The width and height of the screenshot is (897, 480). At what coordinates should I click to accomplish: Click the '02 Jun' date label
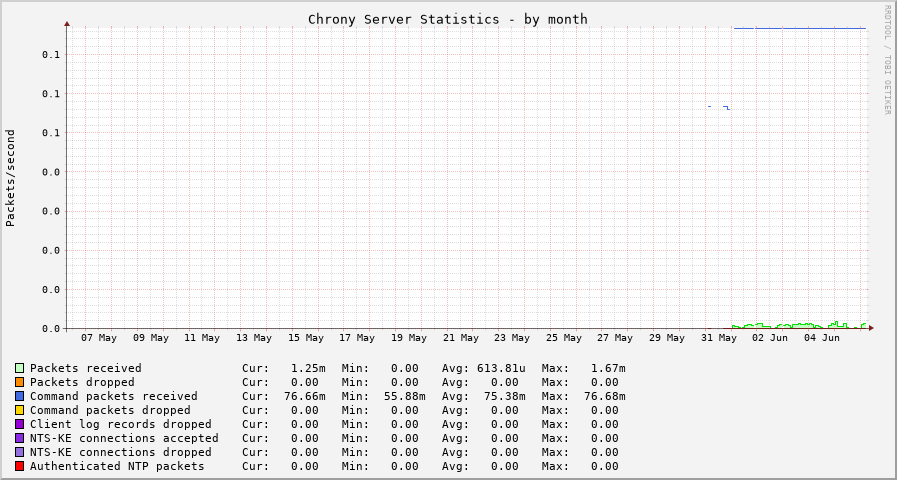pyautogui.click(x=770, y=338)
